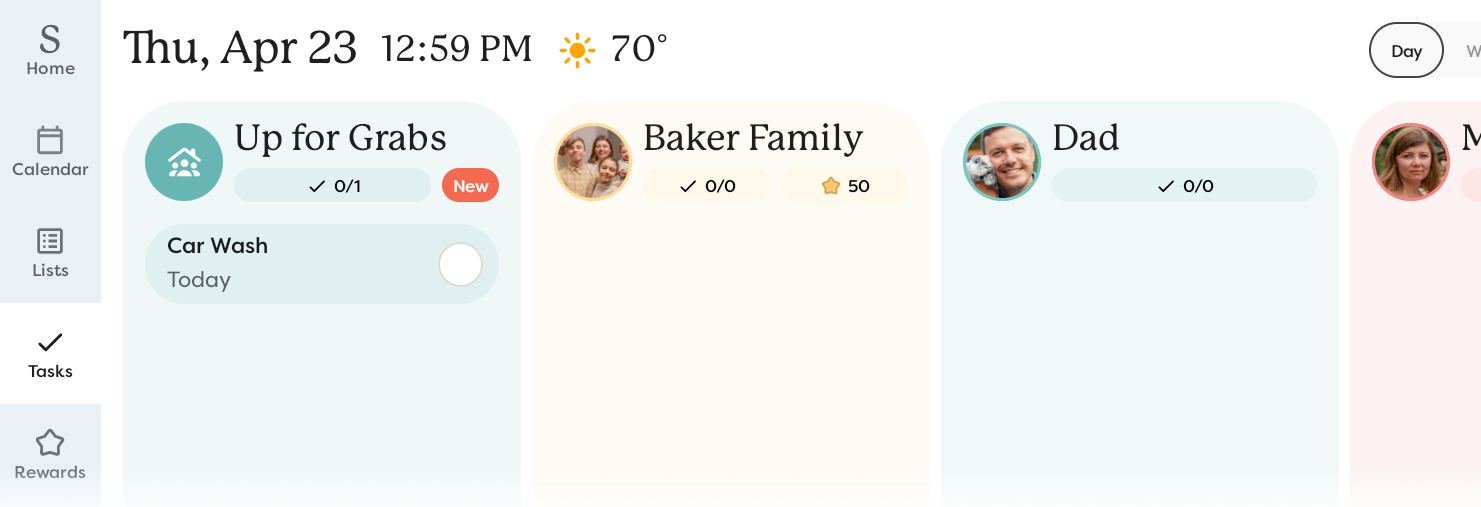Click the Up for Grabs house icon
The height and width of the screenshot is (507, 1481).
(184, 162)
